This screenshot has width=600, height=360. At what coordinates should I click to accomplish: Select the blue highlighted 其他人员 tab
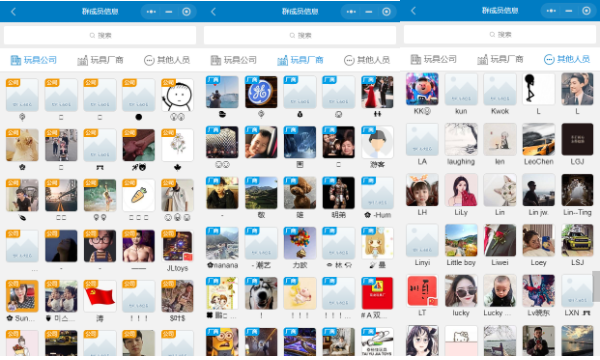pos(567,59)
